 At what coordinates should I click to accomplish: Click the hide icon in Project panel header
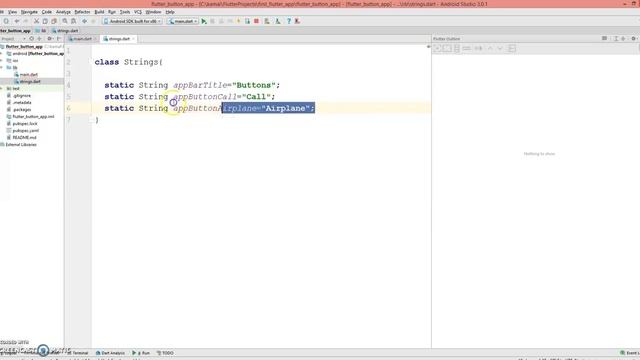click(x=59, y=39)
